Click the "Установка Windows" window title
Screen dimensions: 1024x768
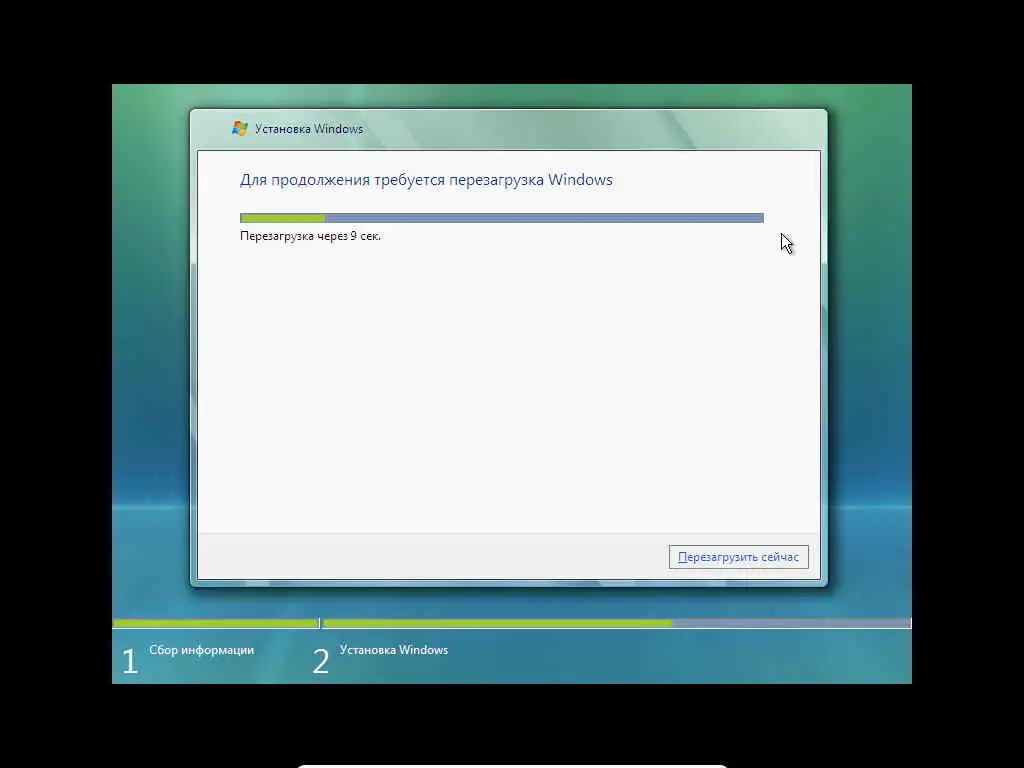click(309, 129)
